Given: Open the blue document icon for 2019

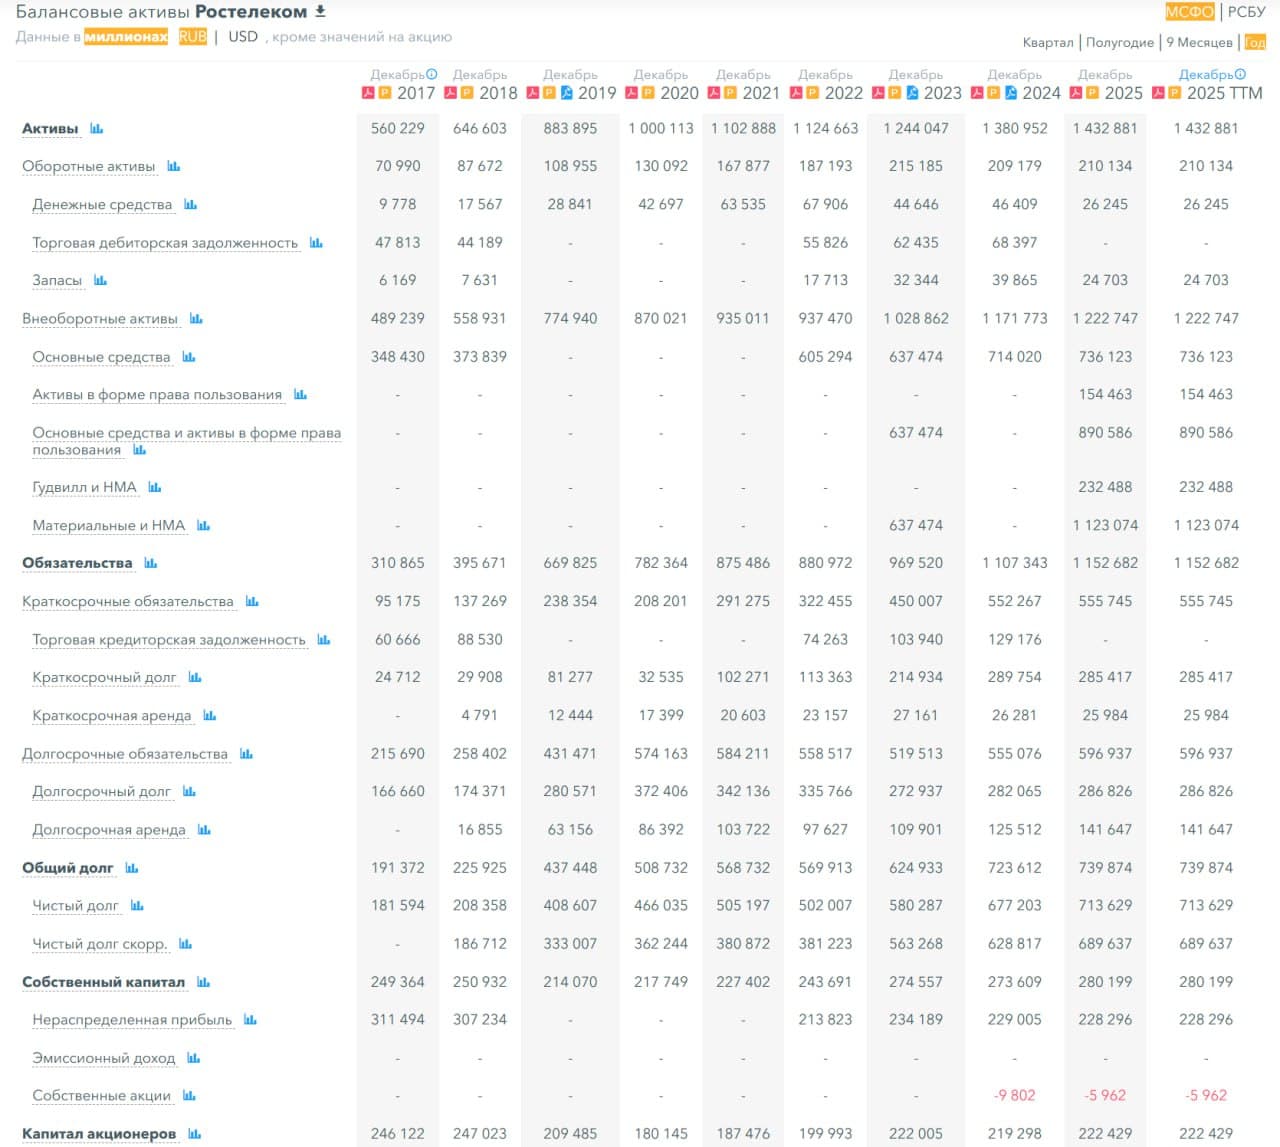Looking at the screenshot, I should 566,93.
